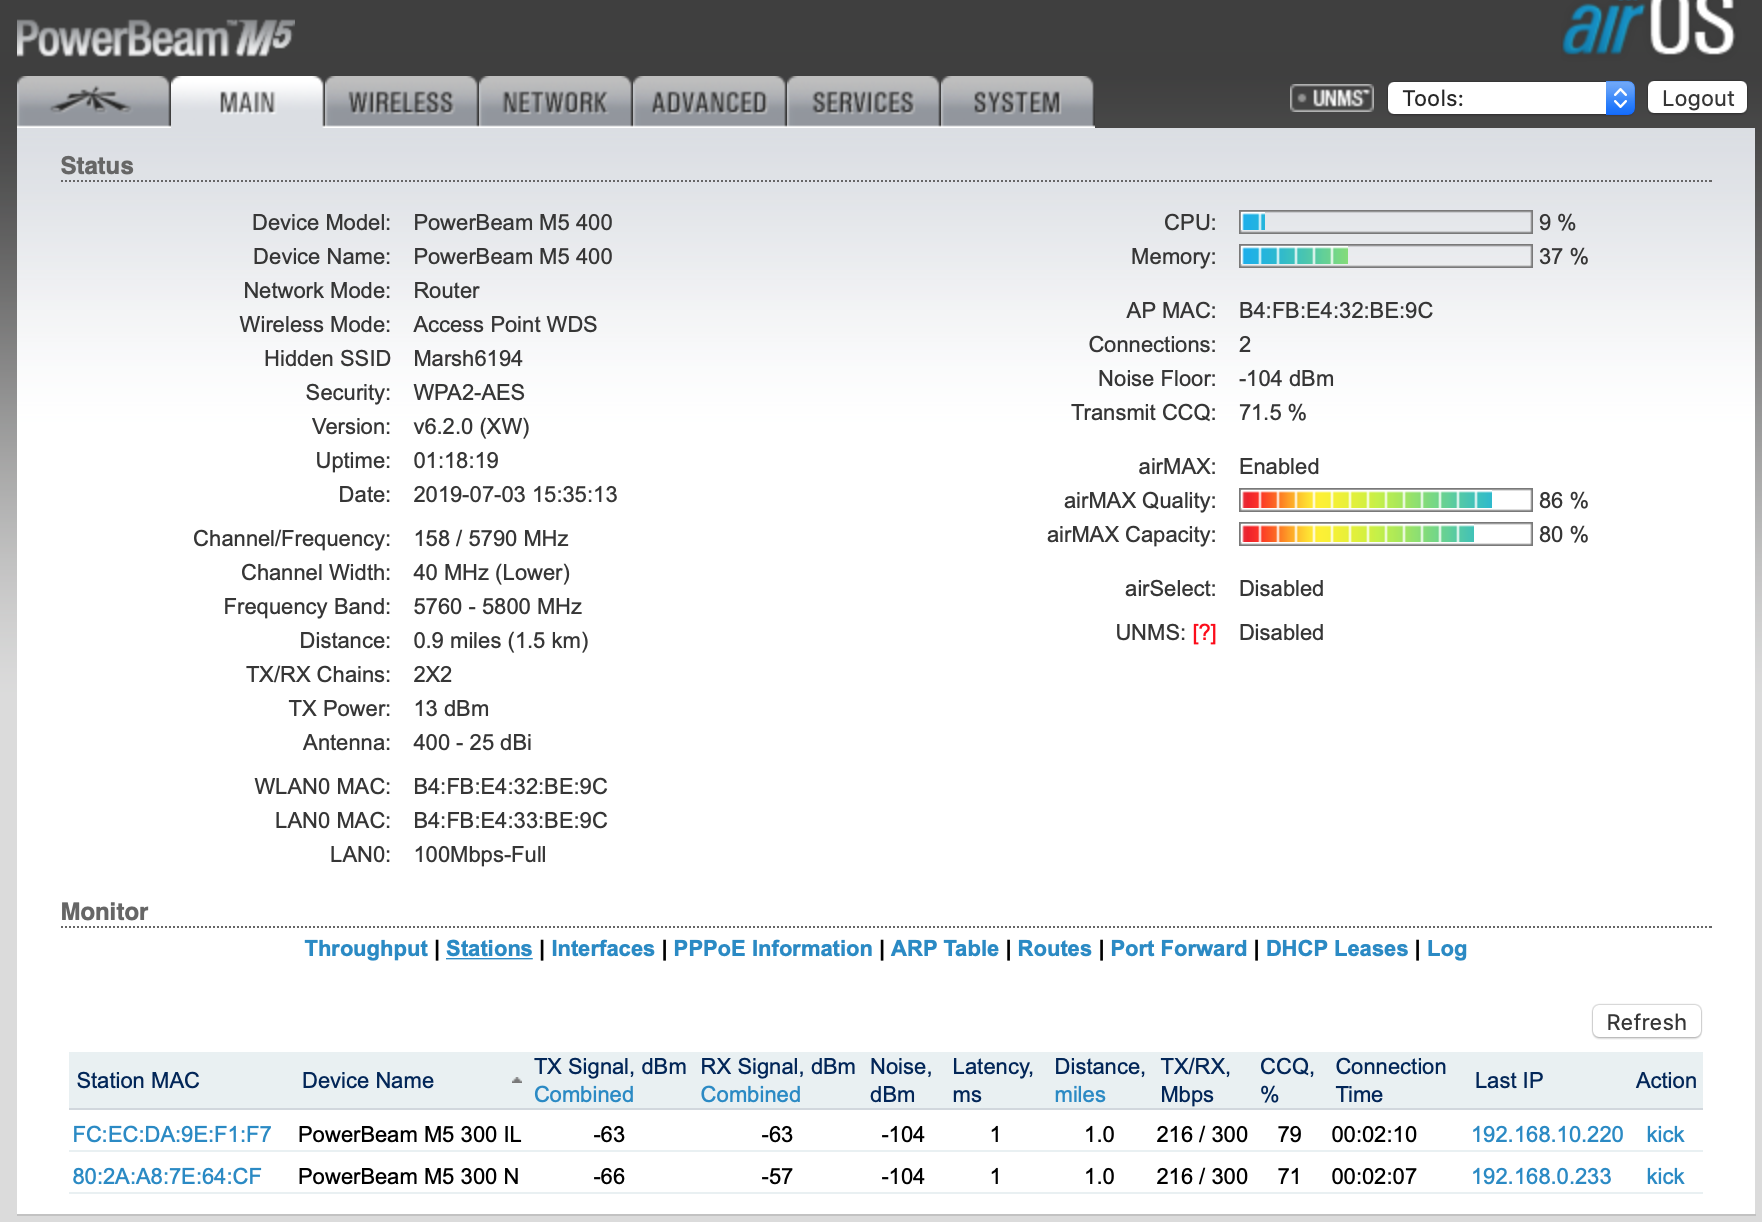
Task: Select LAN0 MAC value B4:FB:E4:33:BE:9C
Action: pyautogui.click(x=510, y=821)
